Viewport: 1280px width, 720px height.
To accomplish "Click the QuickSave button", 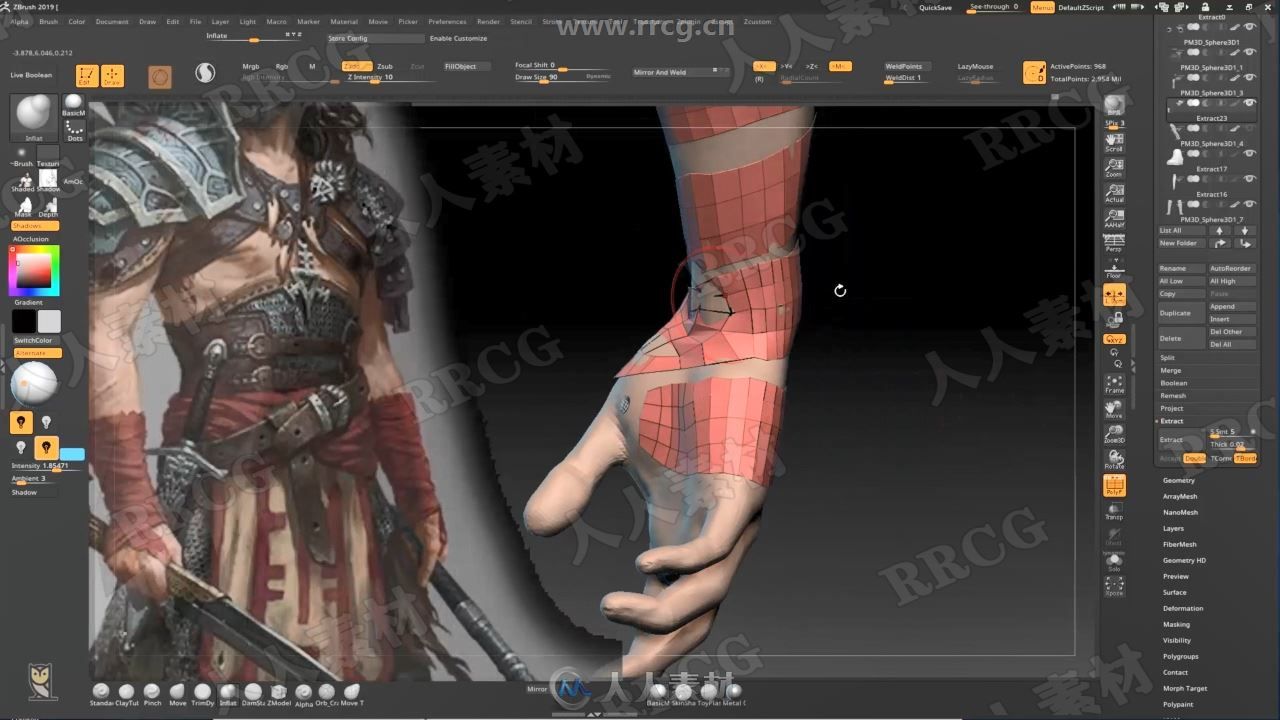I will [935, 7].
